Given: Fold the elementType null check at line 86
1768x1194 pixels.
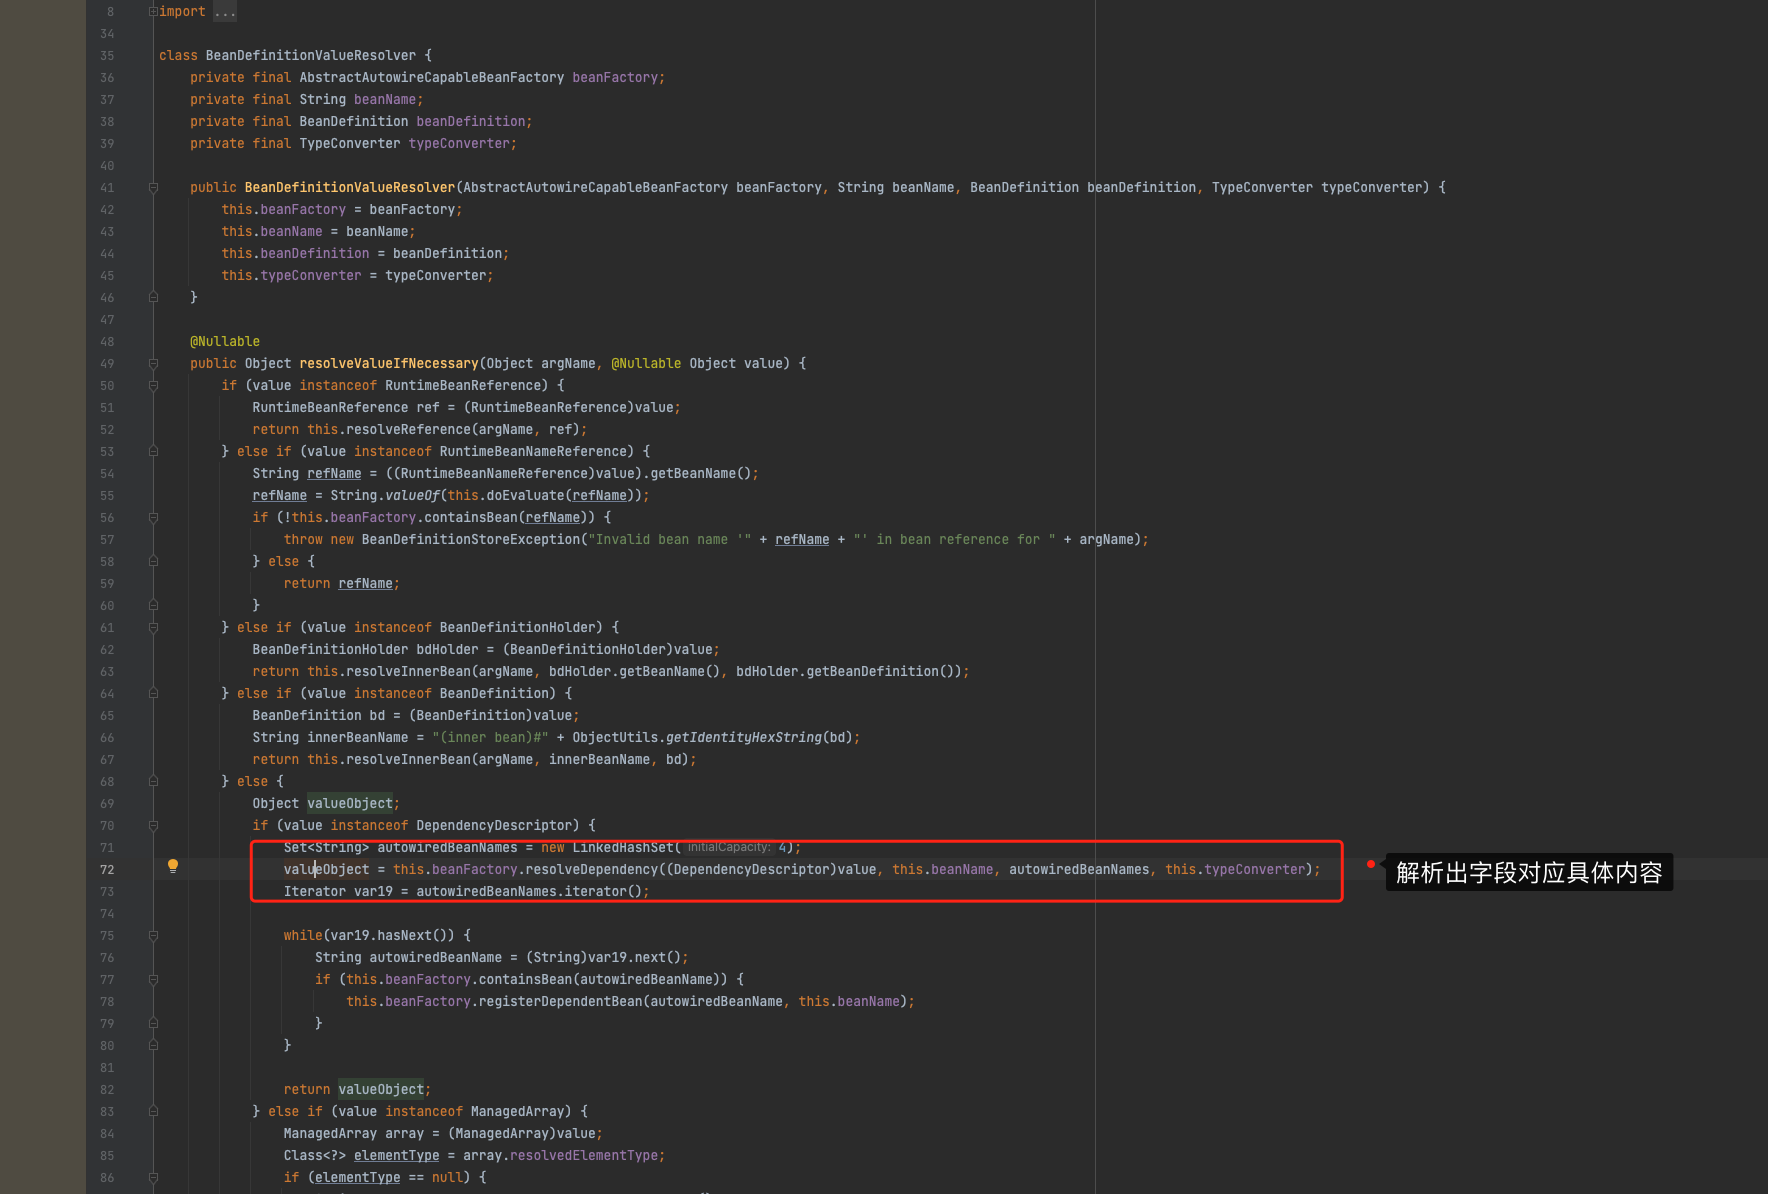Looking at the screenshot, I should click(153, 1177).
